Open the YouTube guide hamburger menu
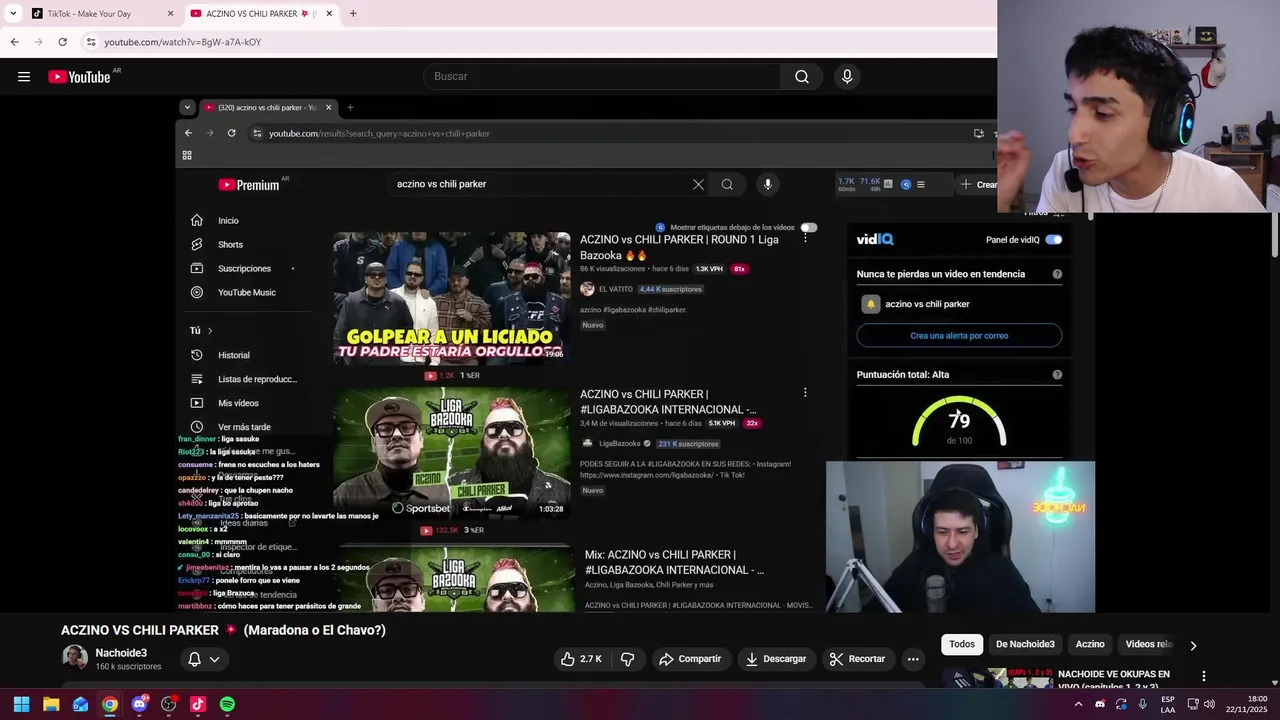This screenshot has height=720, width=1280. click(24, 77)
